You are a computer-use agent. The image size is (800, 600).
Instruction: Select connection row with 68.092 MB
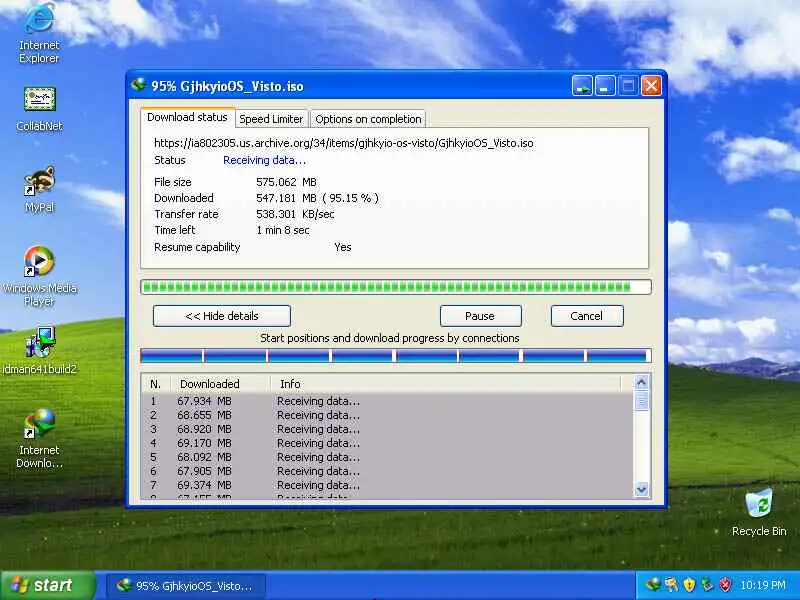(387, 457)
